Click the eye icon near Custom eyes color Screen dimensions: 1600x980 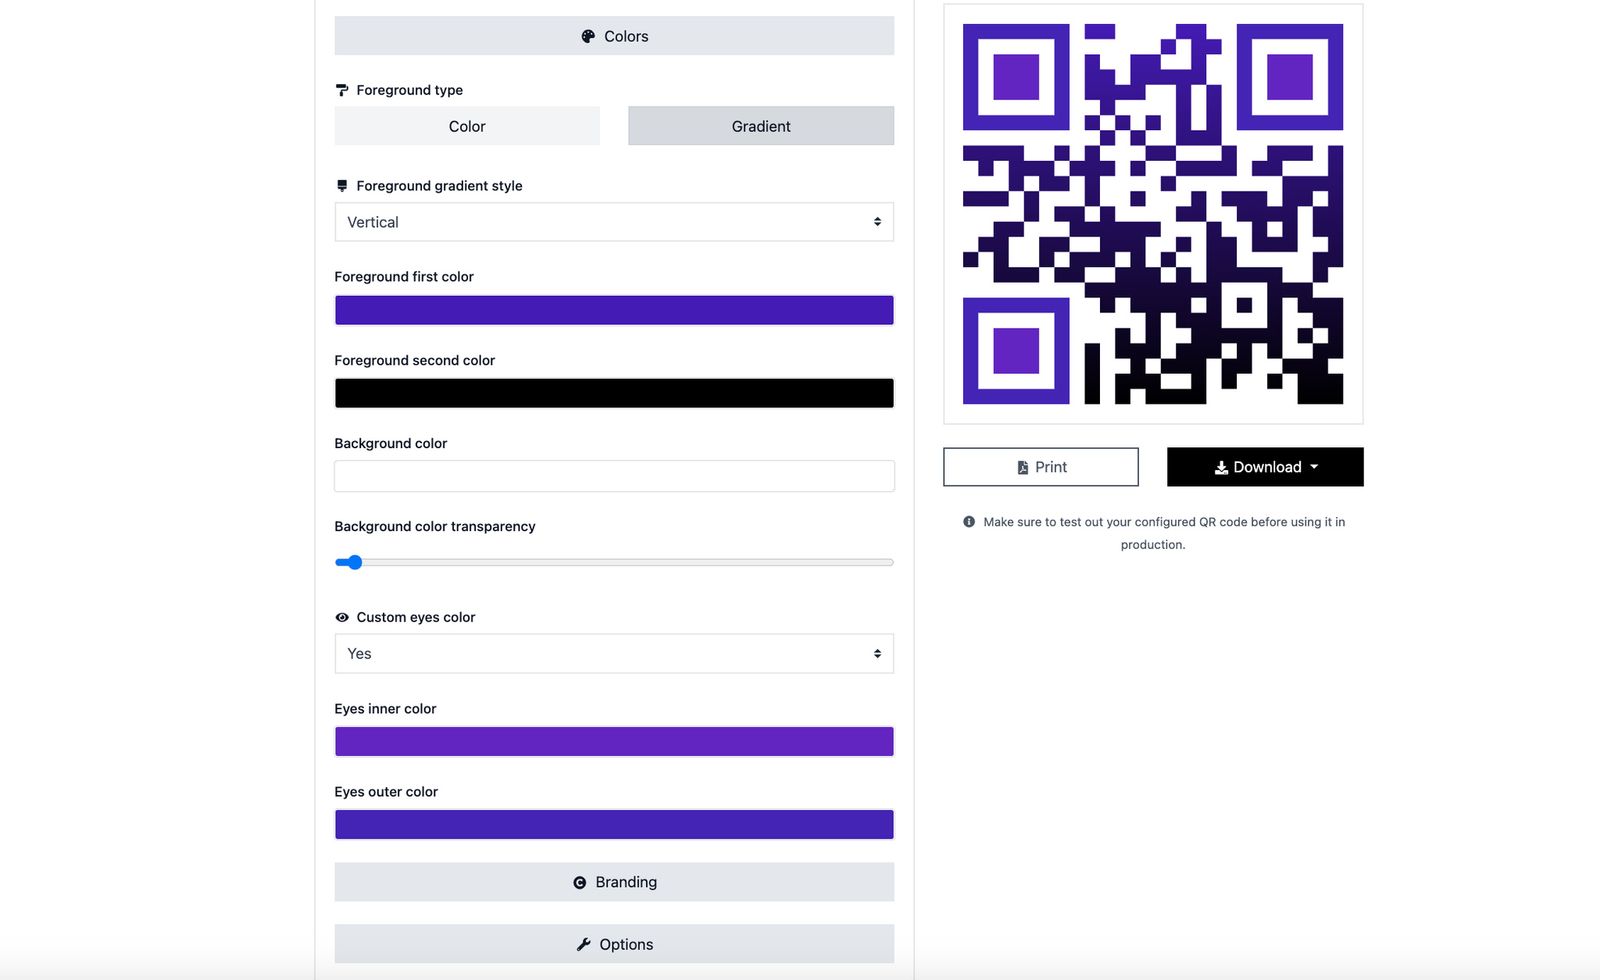pyautogui.click(x=342, y=617)
